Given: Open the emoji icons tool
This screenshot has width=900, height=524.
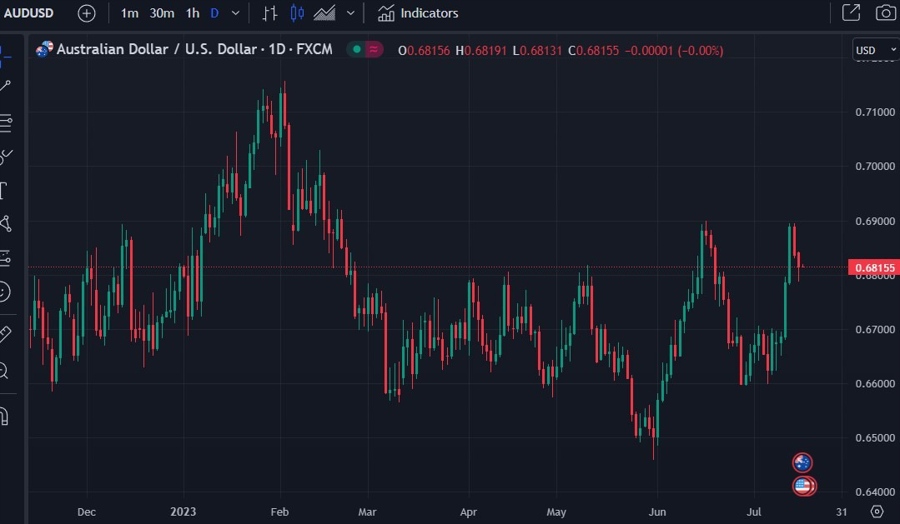Looking at the screenshot, I should click(5, 292).
